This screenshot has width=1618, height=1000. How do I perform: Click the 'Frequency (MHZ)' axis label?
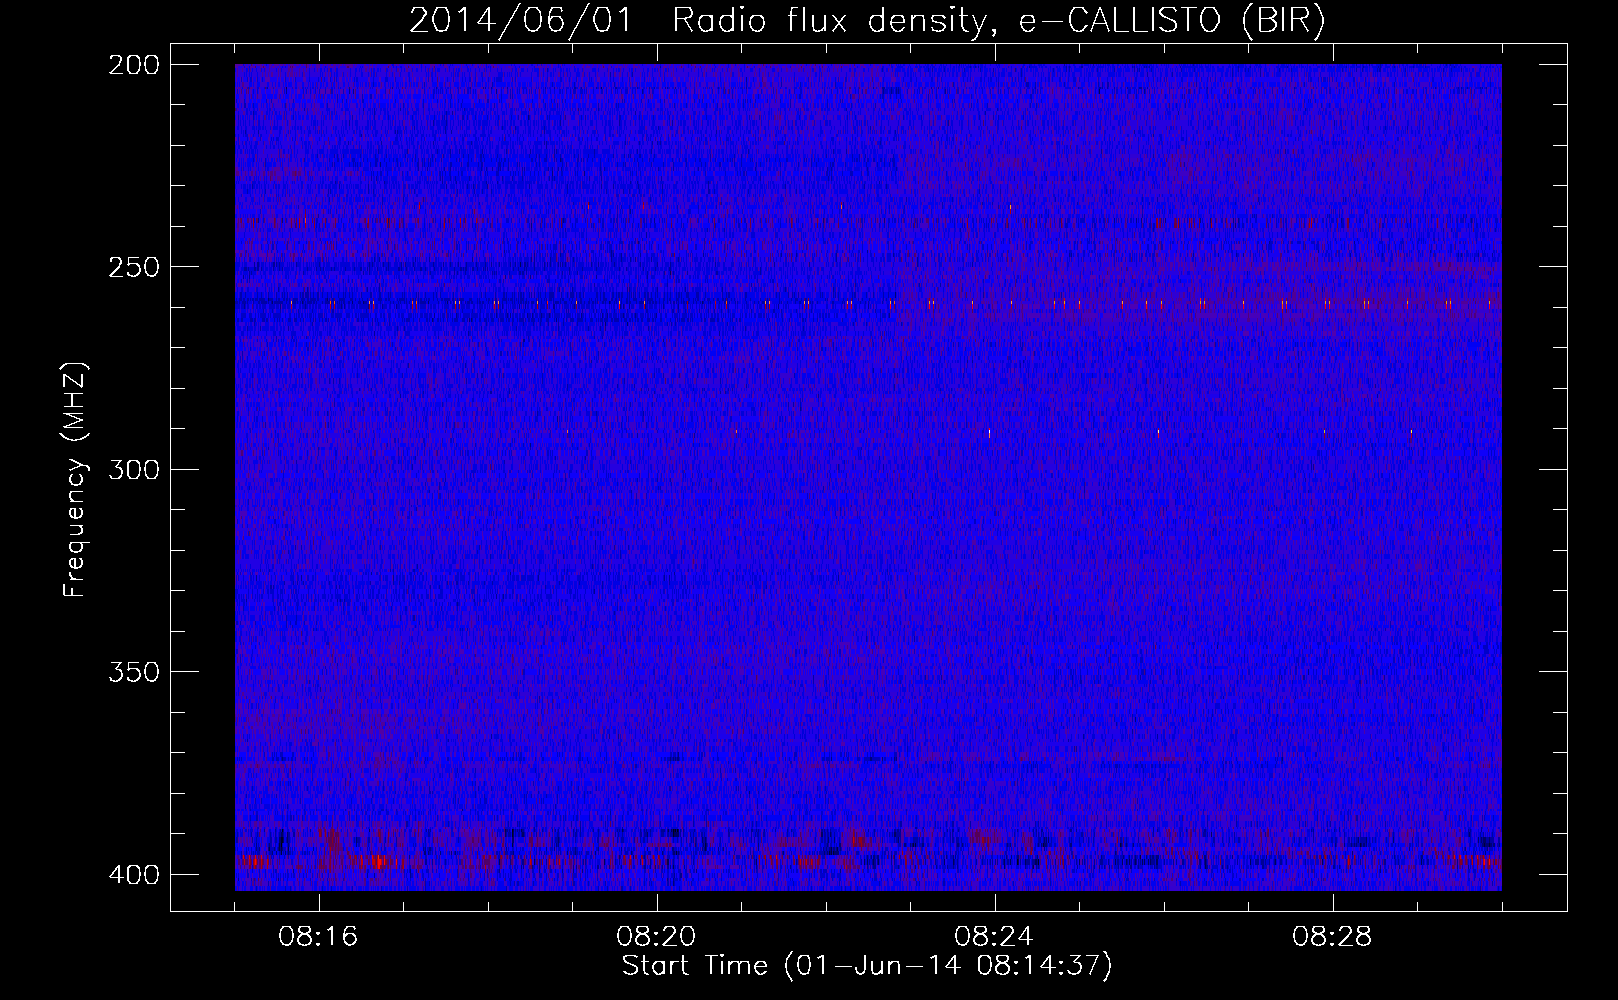(75, 479)
